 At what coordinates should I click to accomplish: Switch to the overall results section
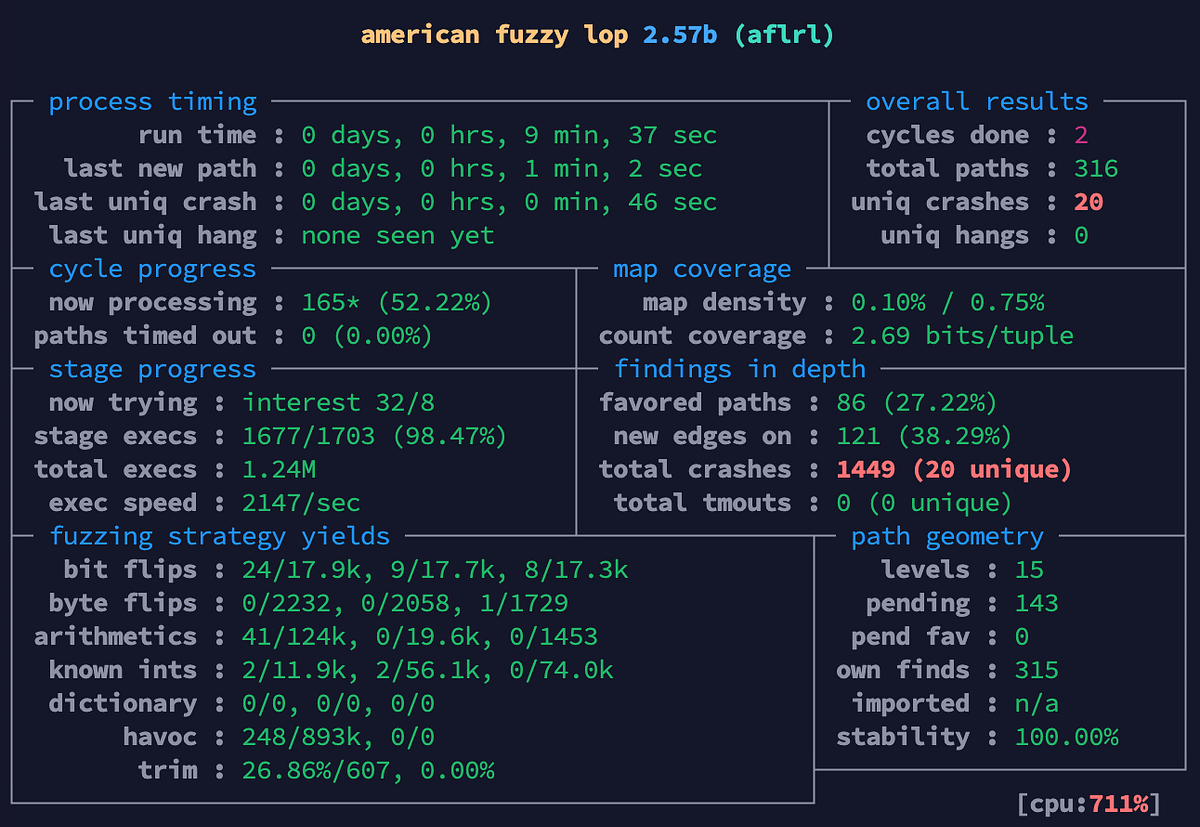977,101
